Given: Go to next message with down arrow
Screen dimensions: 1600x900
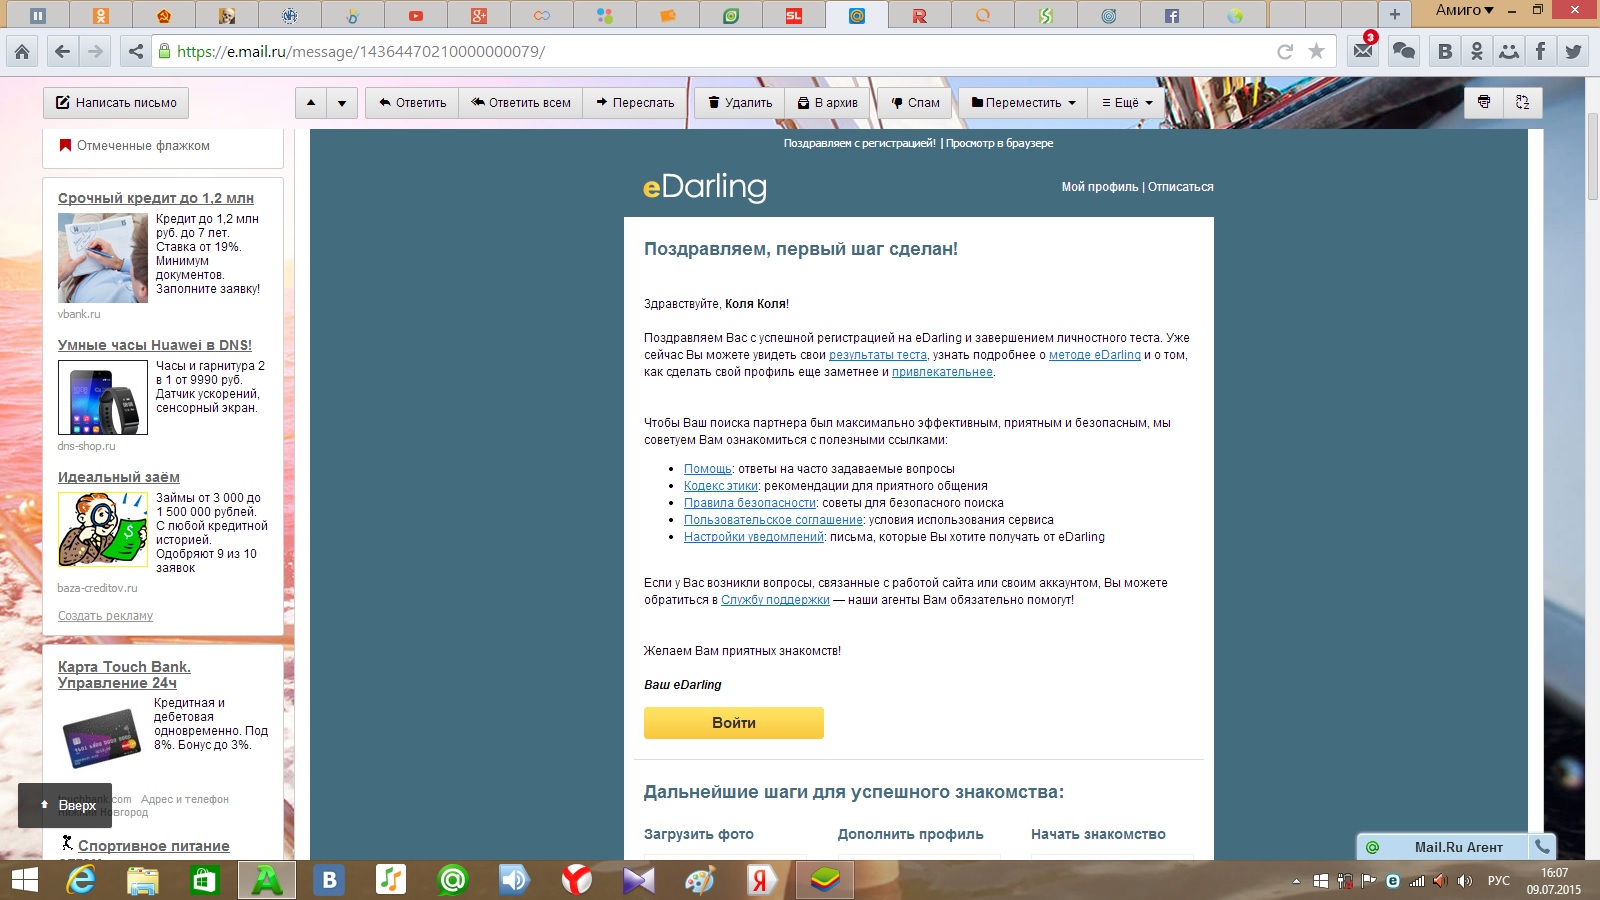Looking at the screenshot, I should [x=342, y=102].
